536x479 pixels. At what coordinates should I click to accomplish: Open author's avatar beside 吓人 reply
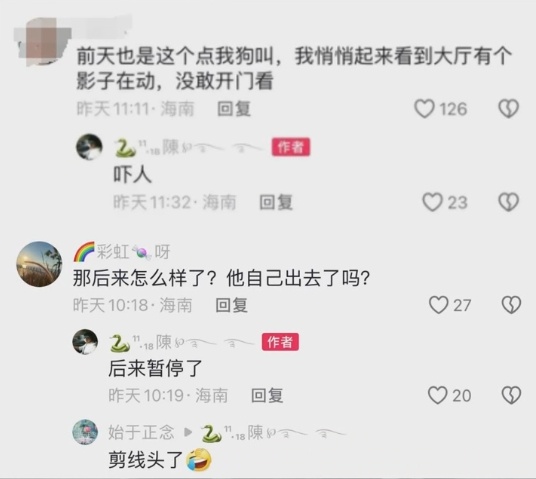coord(89,147)
